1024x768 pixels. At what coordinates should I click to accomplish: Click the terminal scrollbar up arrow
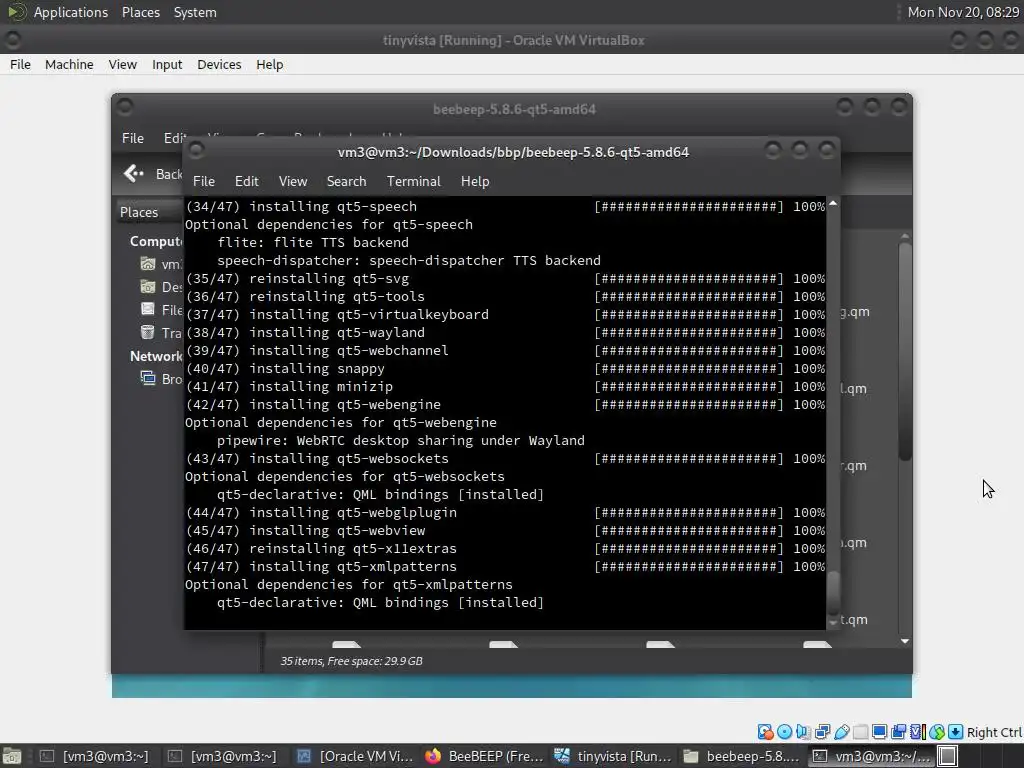[833, 204]
